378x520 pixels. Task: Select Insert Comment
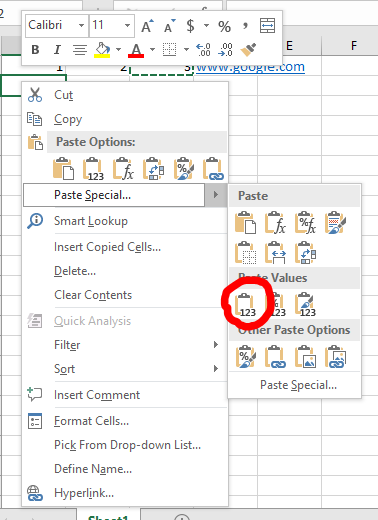[x=97, y=395]
